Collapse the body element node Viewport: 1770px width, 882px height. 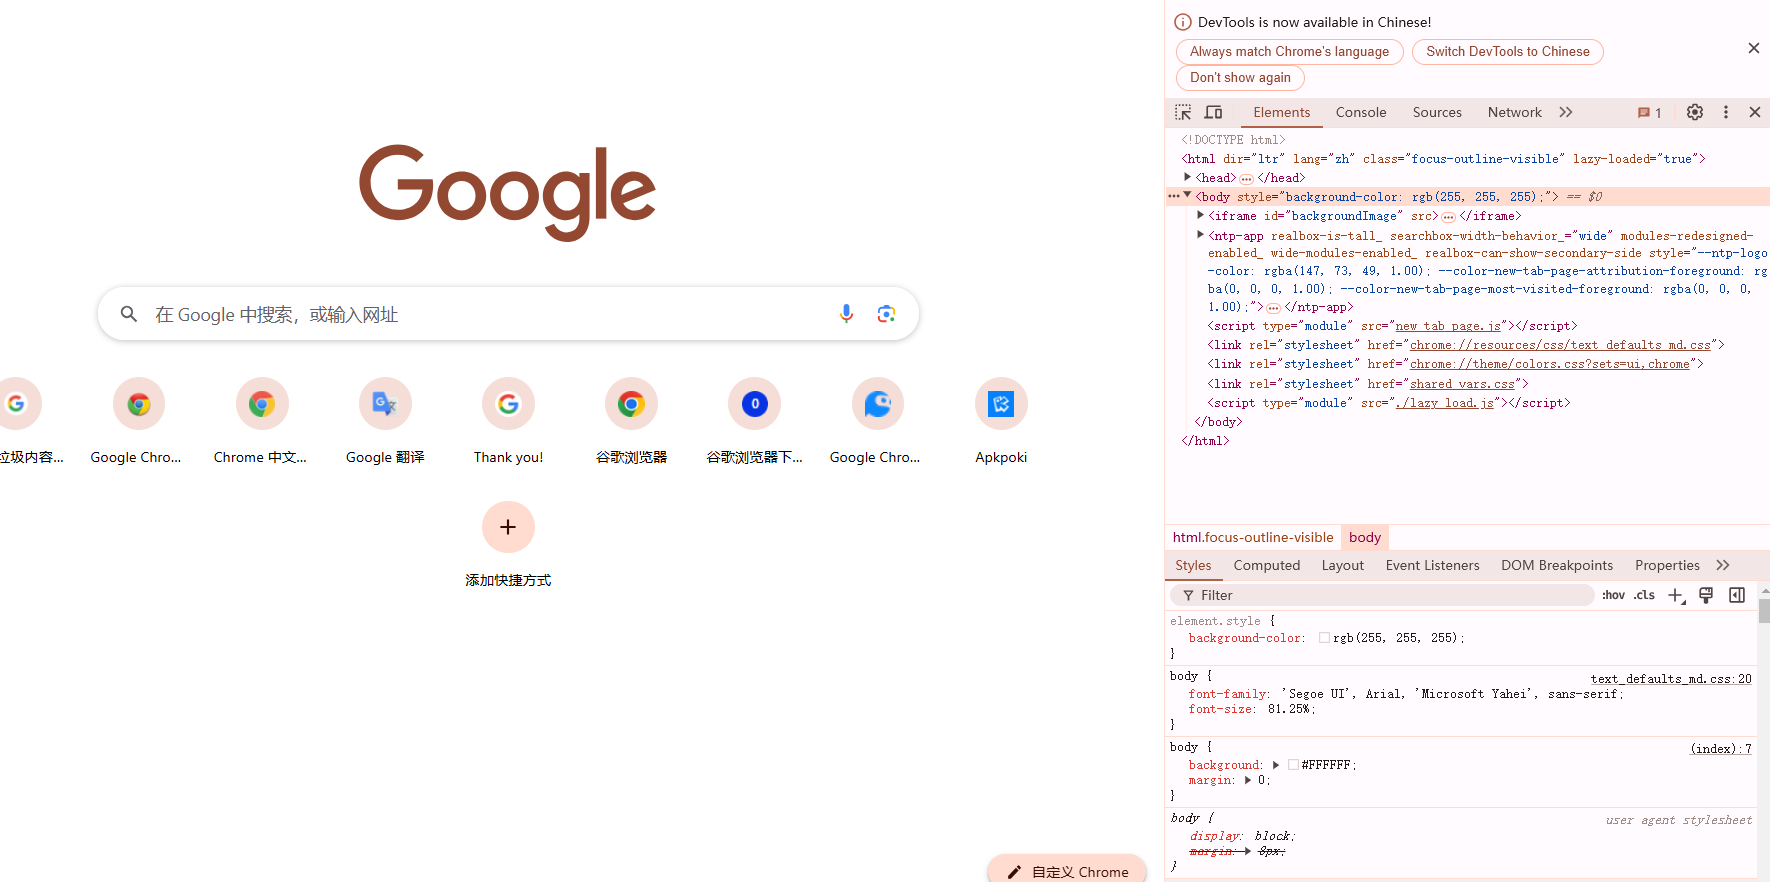pyautogui.click(x=1188, y=196)
